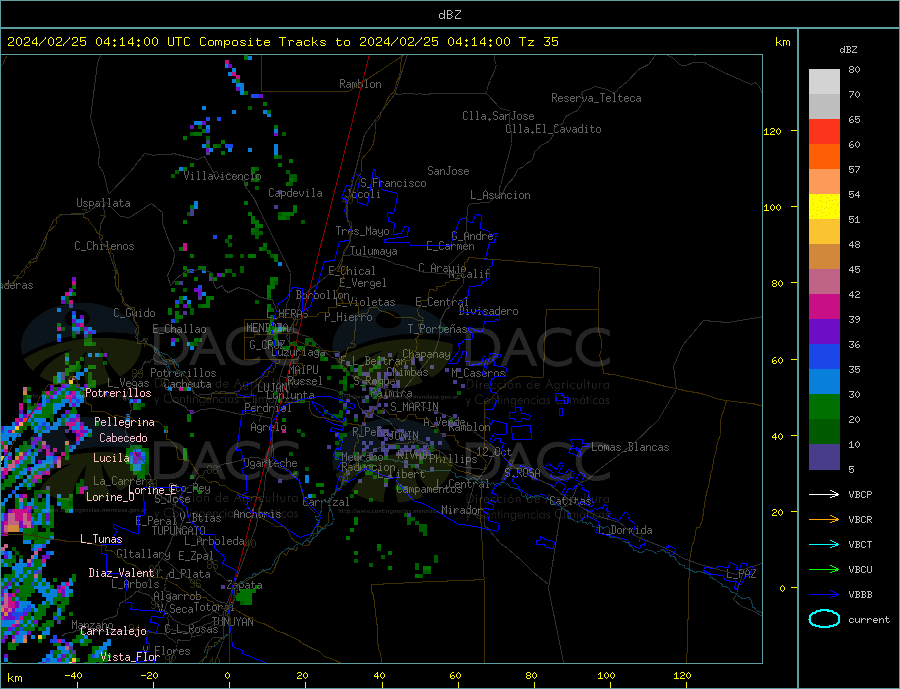This screenshot has height=689, width=900.
Task: Click the cyan VBCT arrow legend icon
Action: coord(824,544)
